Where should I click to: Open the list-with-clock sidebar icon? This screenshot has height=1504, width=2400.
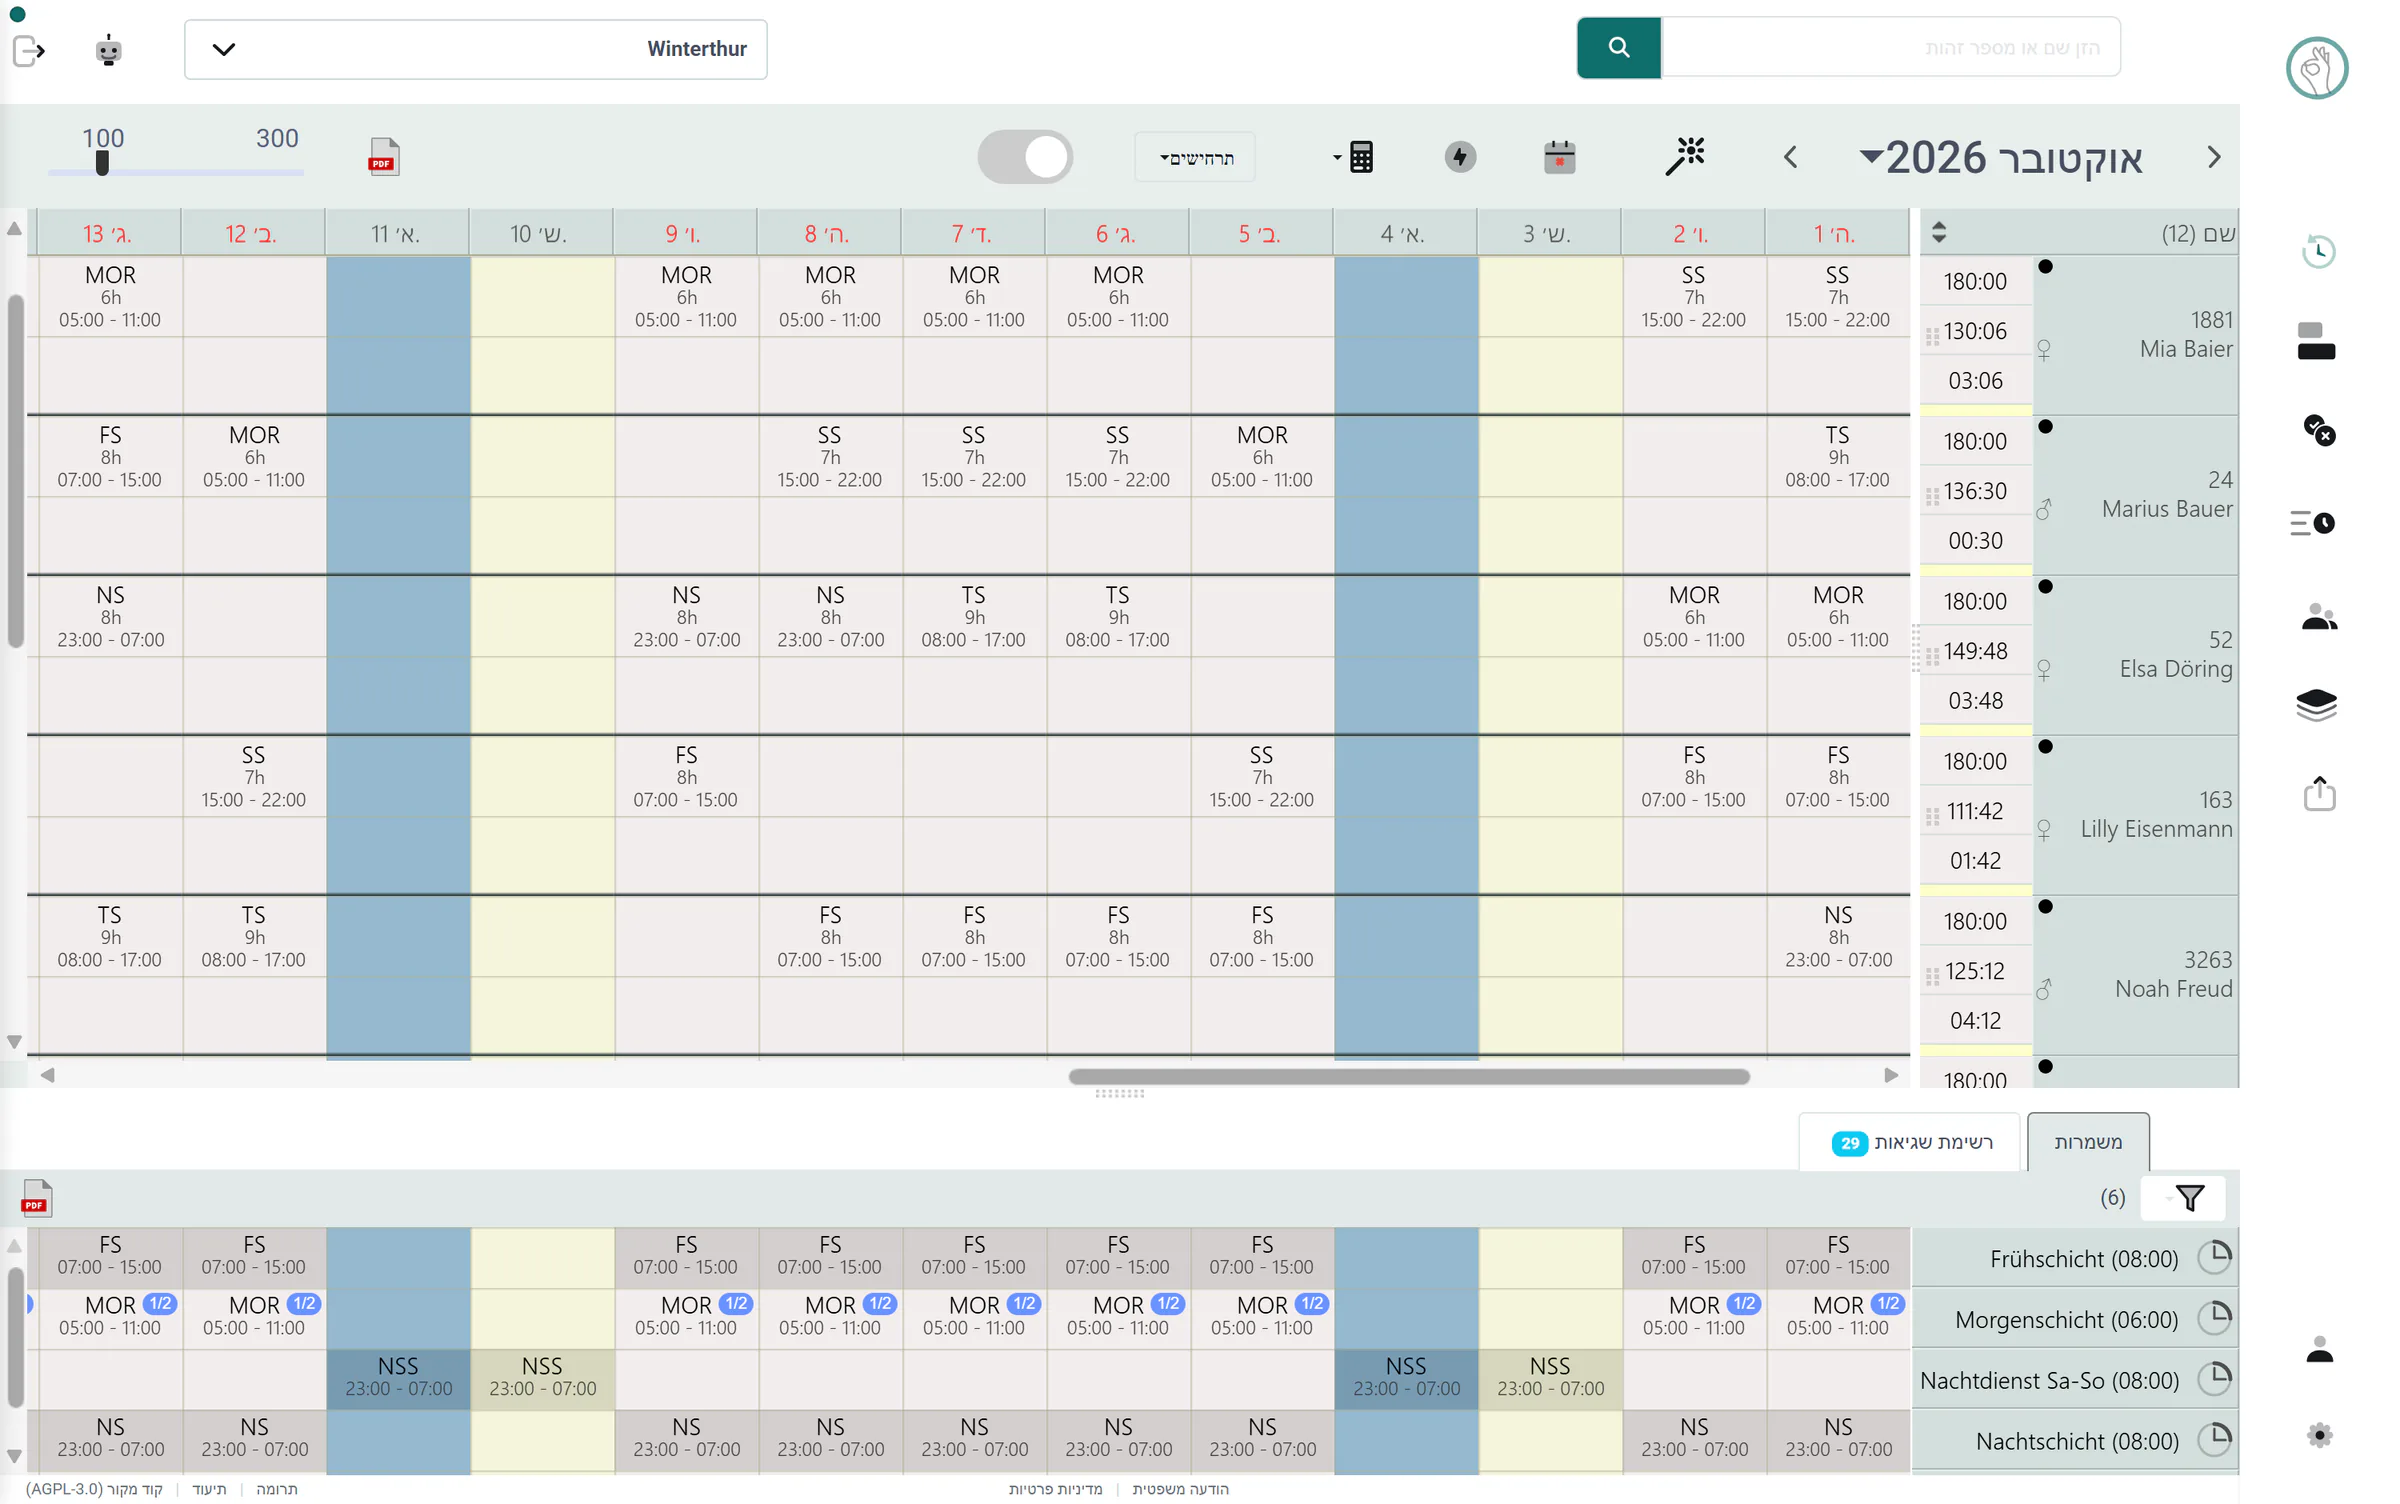coord(2313,523)
